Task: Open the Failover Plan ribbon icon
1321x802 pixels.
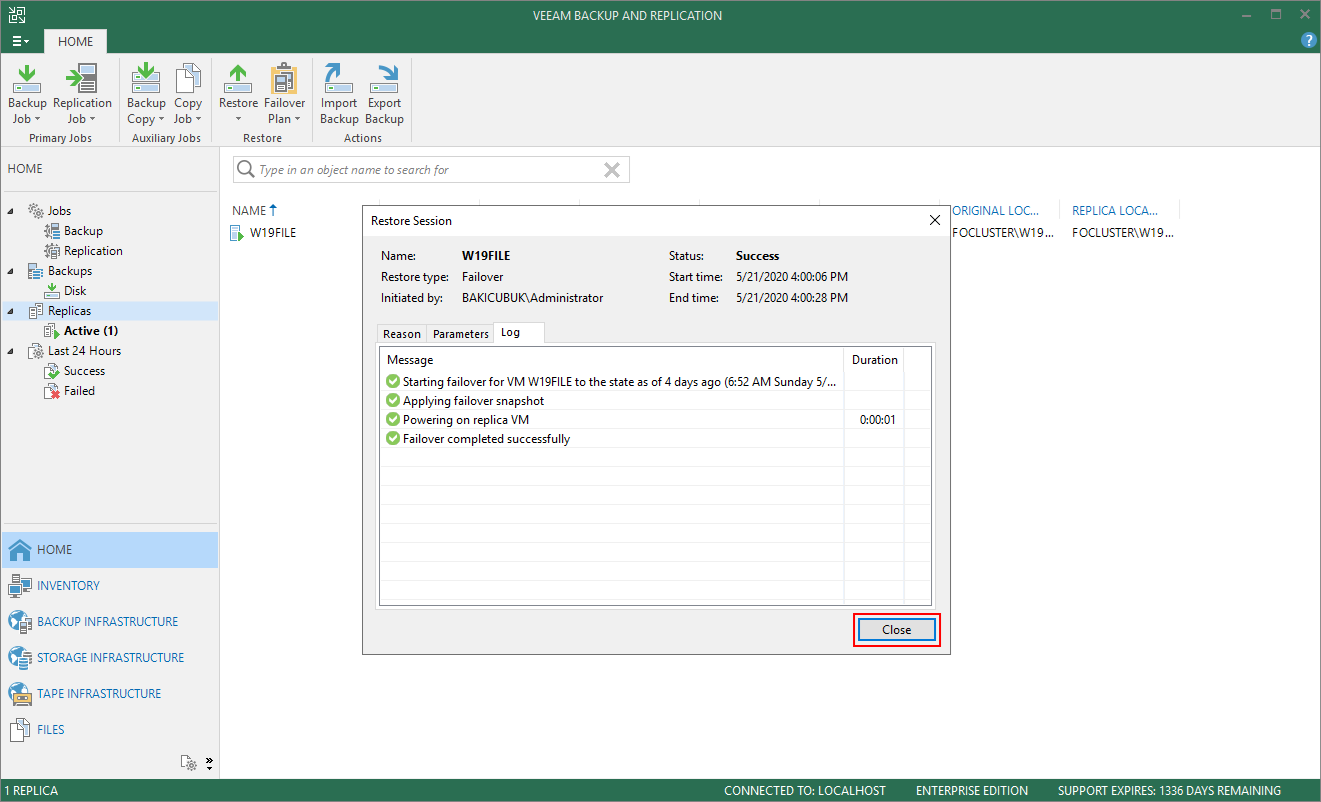Action: click(284, 94)
